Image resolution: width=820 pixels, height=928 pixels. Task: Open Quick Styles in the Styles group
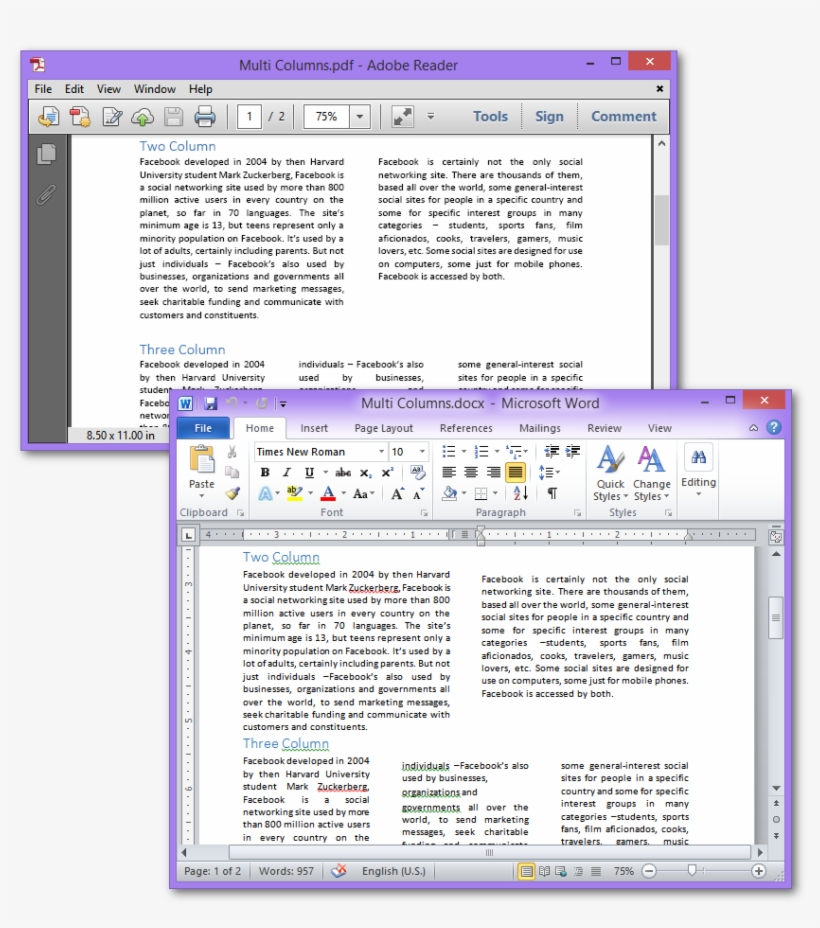point(608,470)
